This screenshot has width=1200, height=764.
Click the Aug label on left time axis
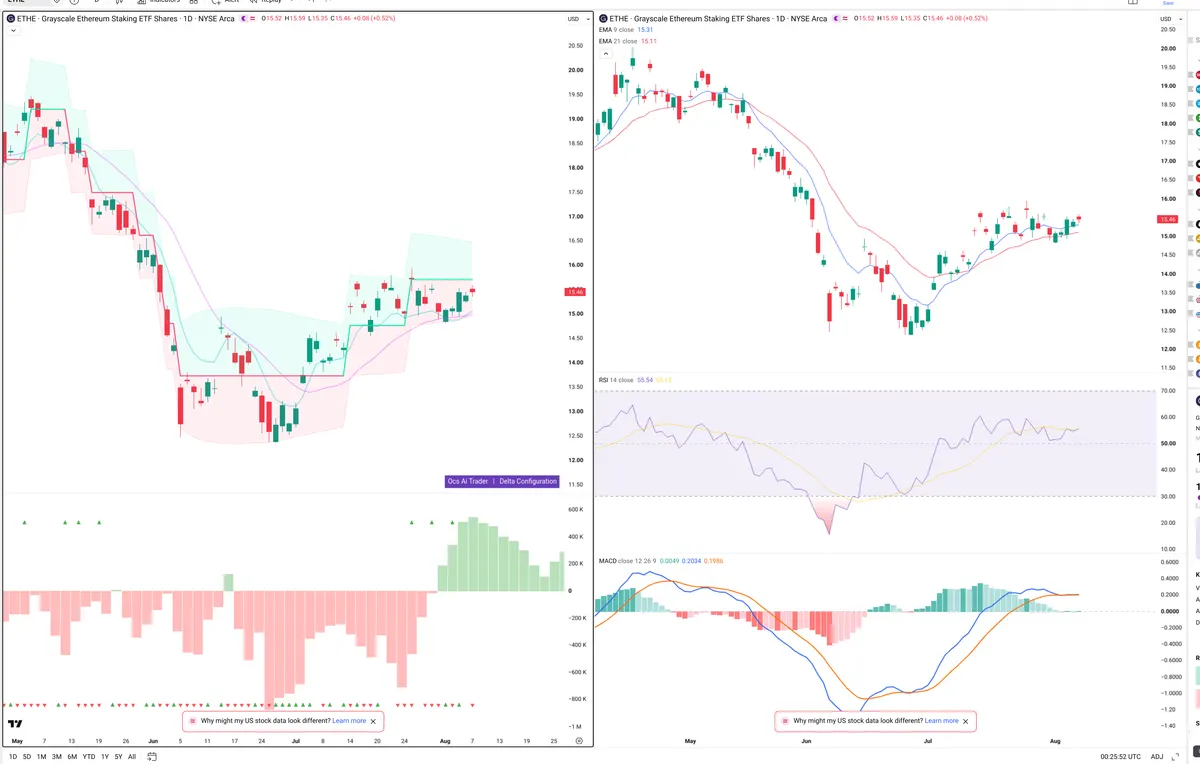pos(444,741)
